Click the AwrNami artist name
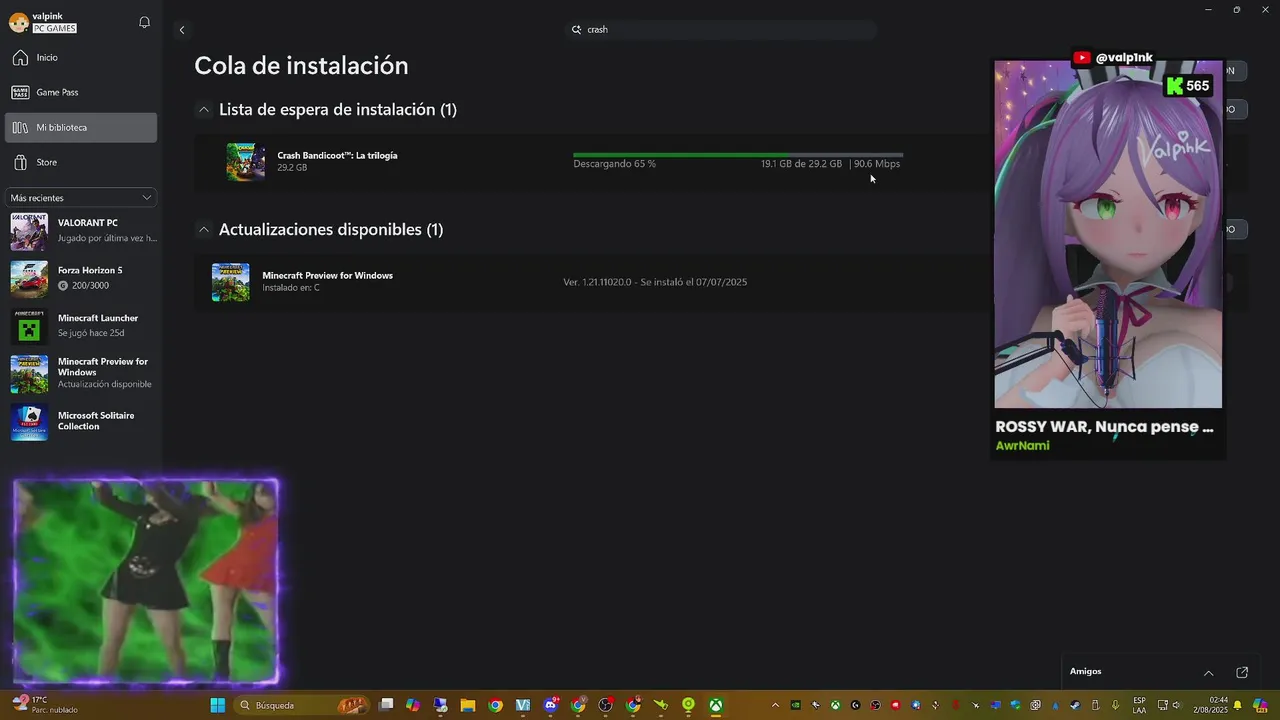 point(1022,446)
